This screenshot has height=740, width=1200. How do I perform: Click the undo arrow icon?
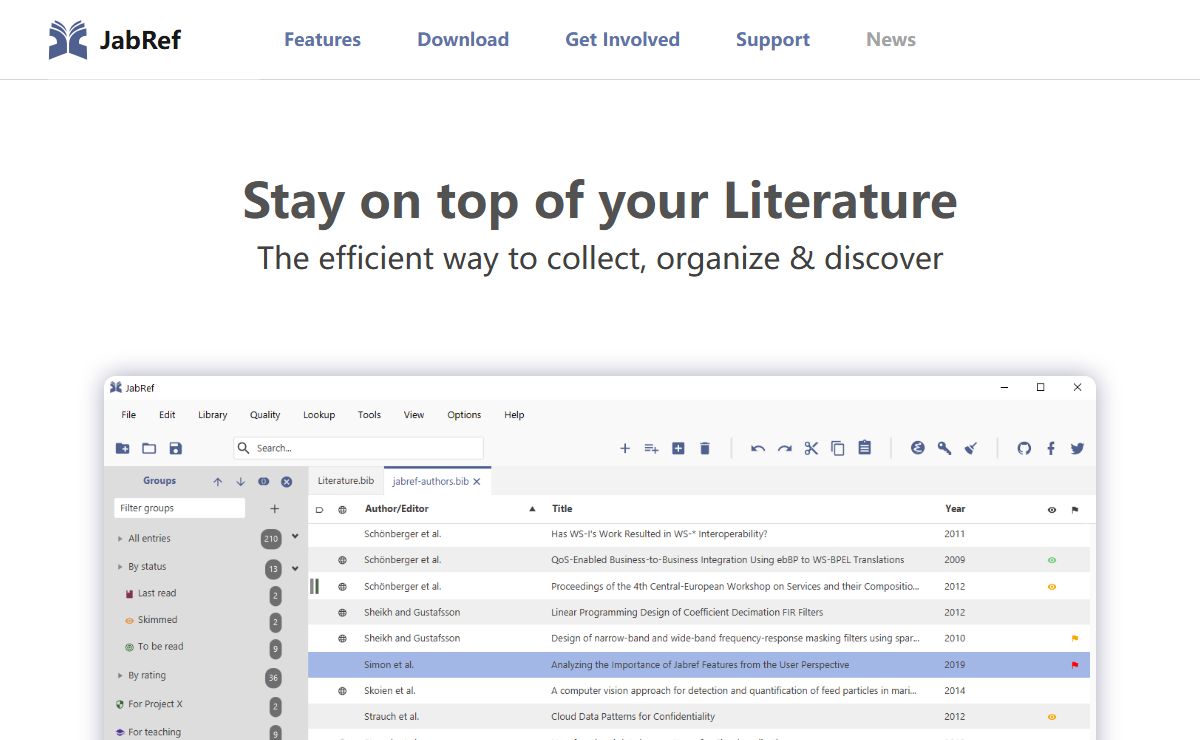pyautogui.click(x=758, y=448)
